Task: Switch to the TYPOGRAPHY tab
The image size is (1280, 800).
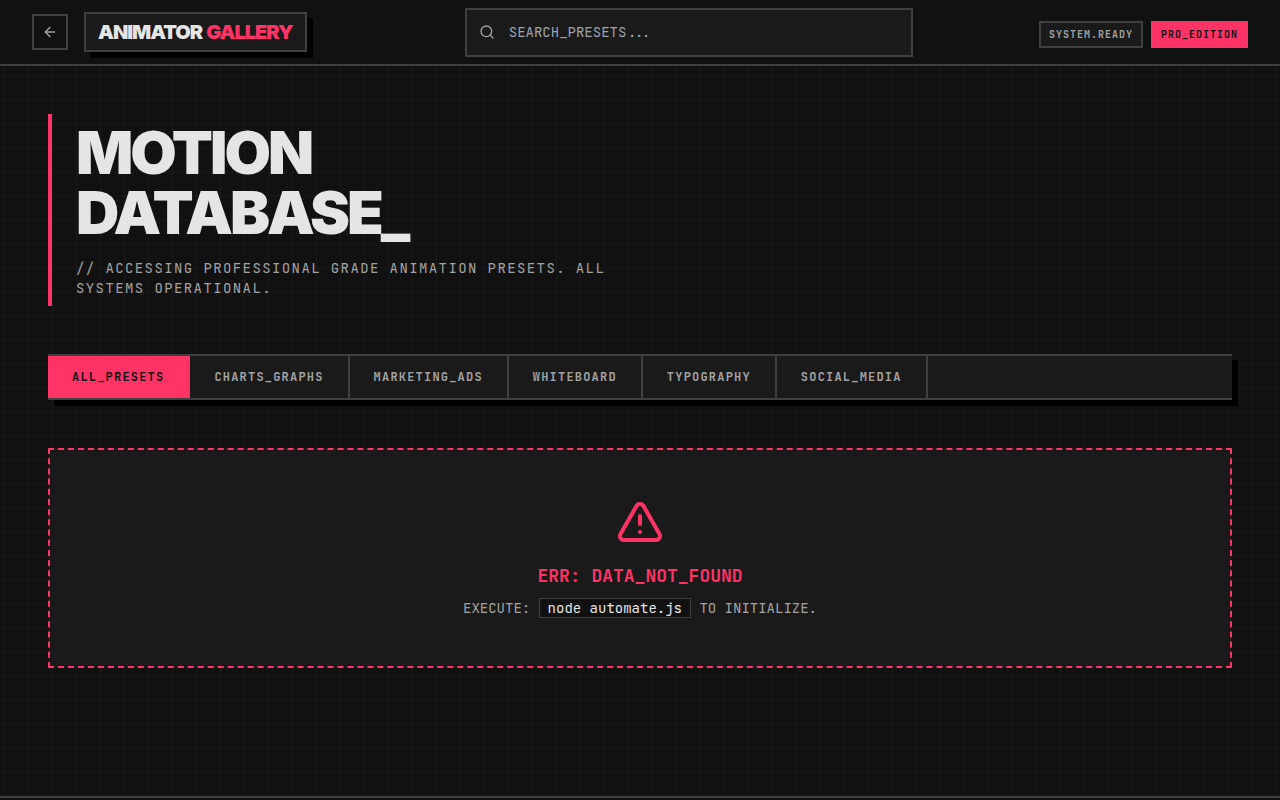Action: 708,377
